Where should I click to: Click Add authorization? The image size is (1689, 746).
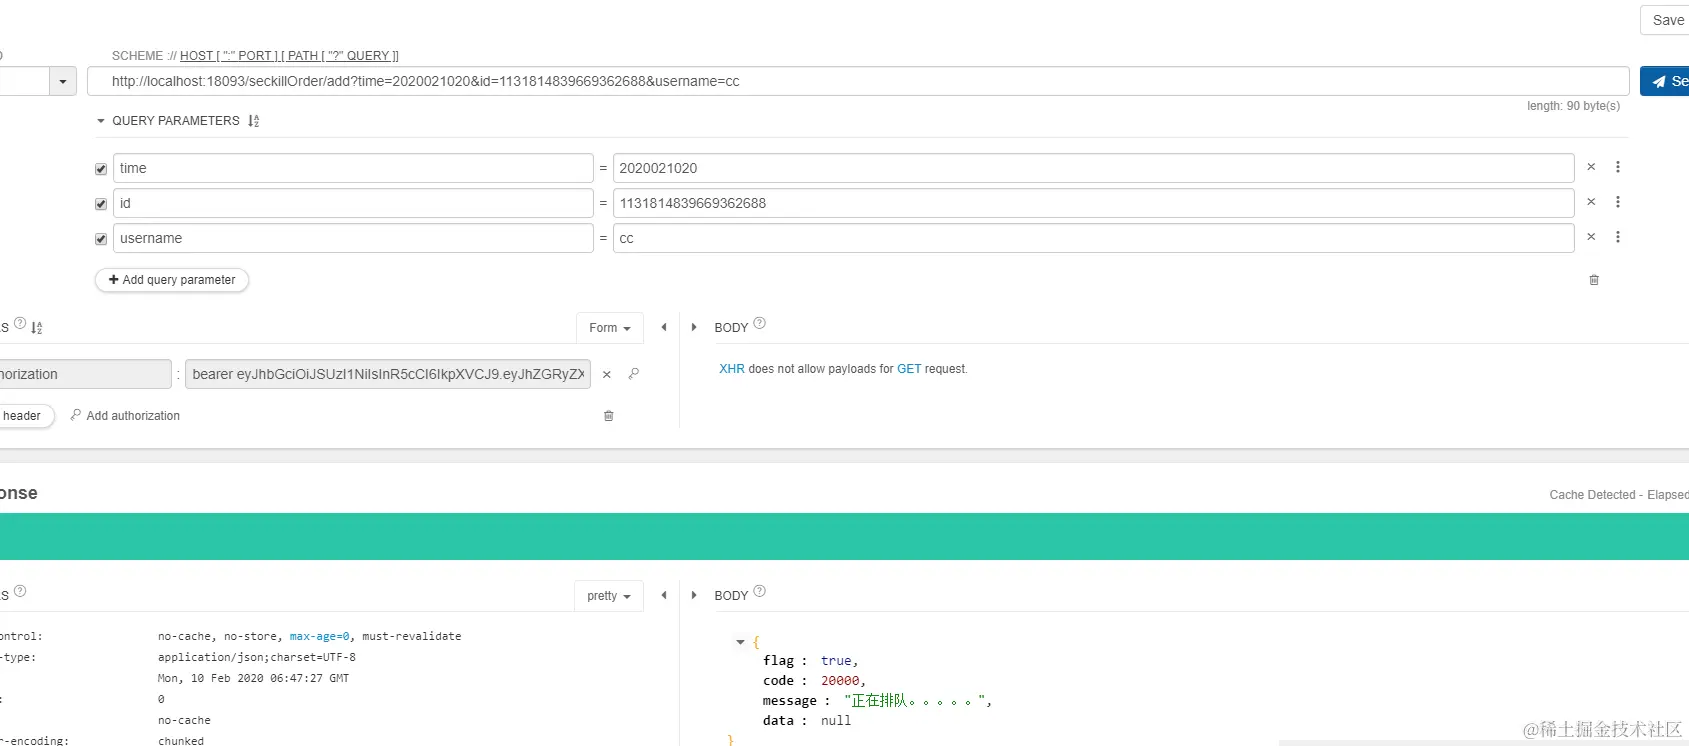(125, 416)
